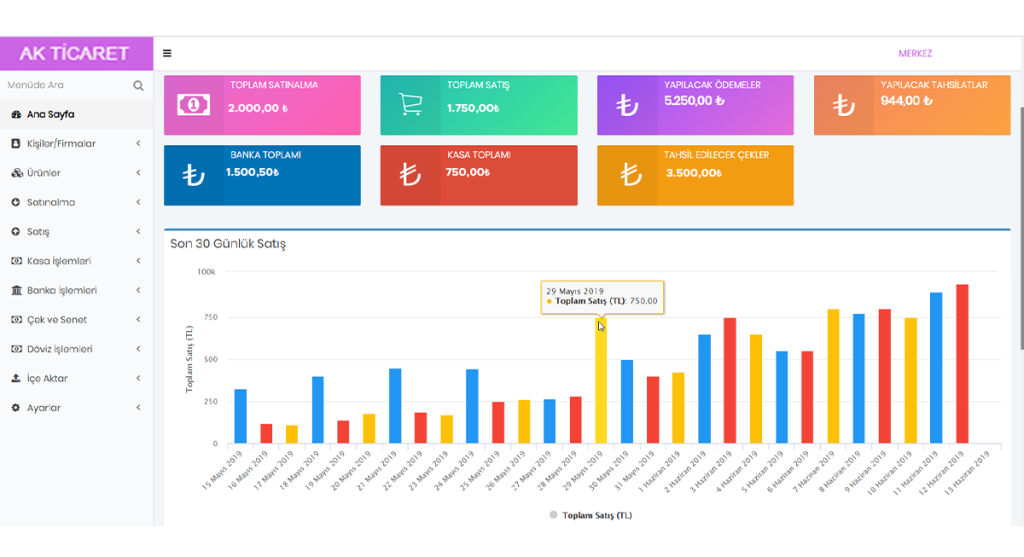Click the hamburger menu toggle icon
This screenshot has height=557, width=1024.
click(x=167, y=53)
